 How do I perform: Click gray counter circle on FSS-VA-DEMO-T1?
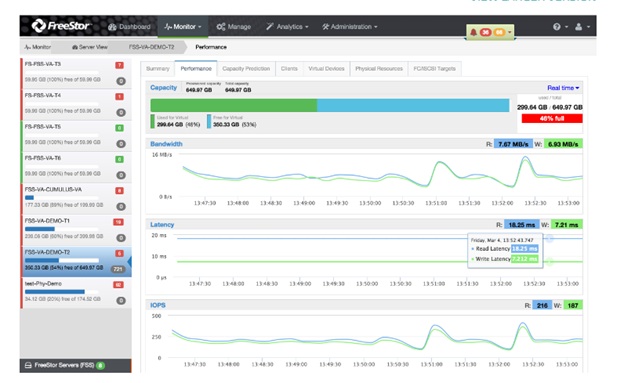point(121,238)
